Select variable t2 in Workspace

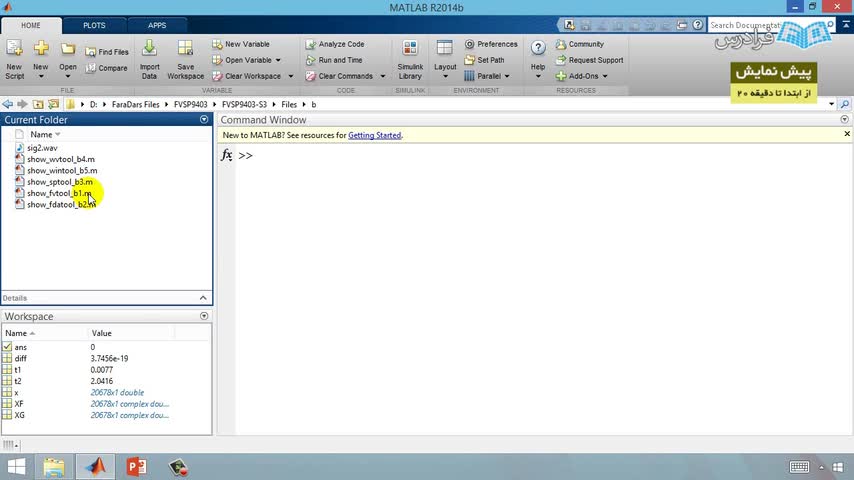pos(17,381)
